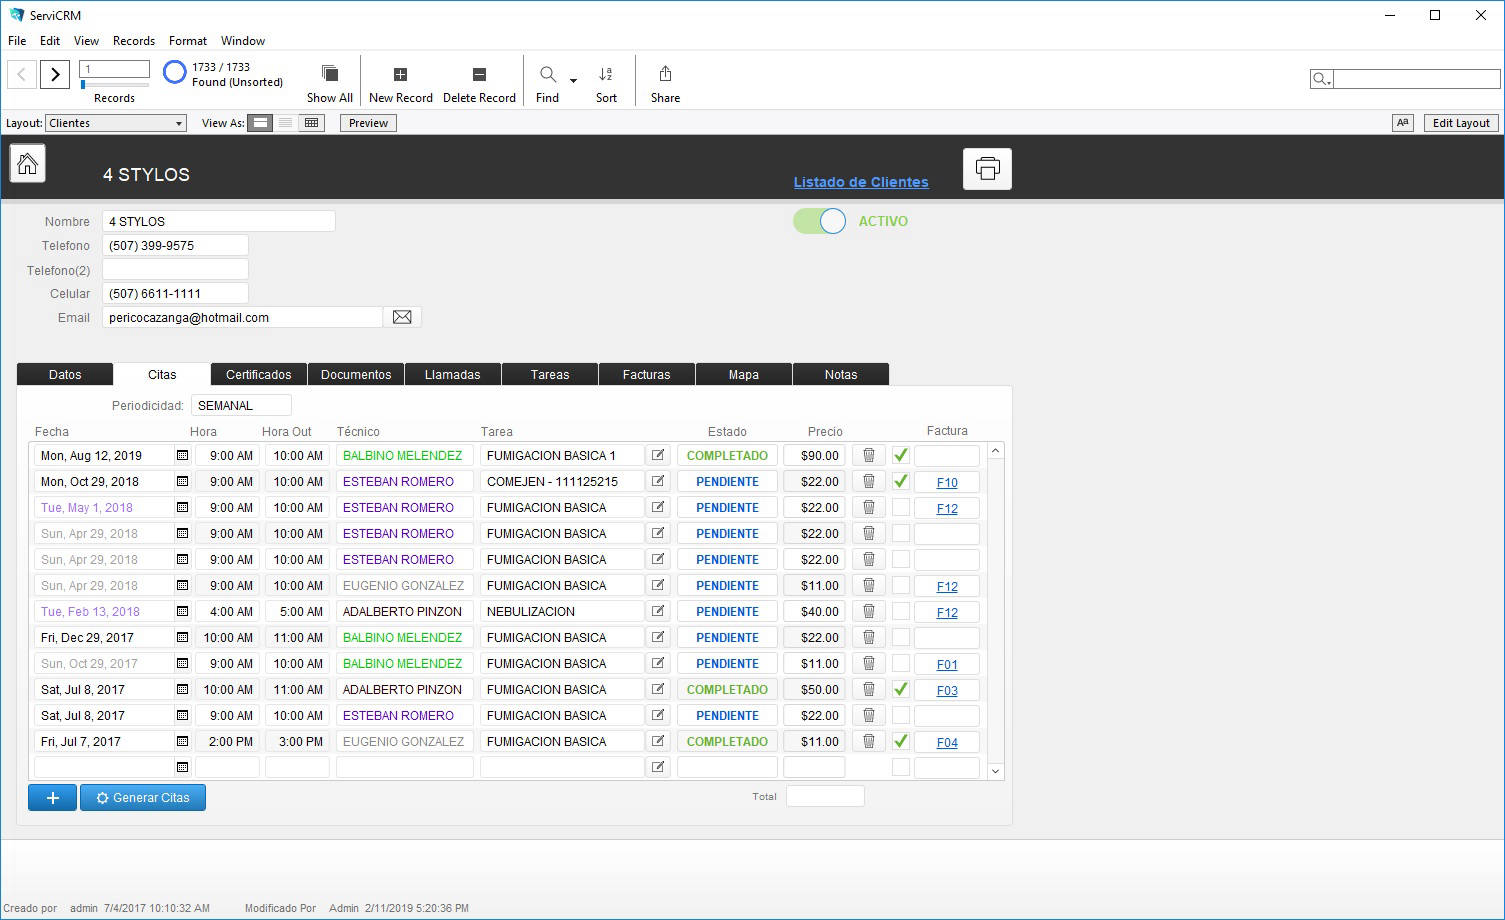Click the records position slider

coord(114,85)
